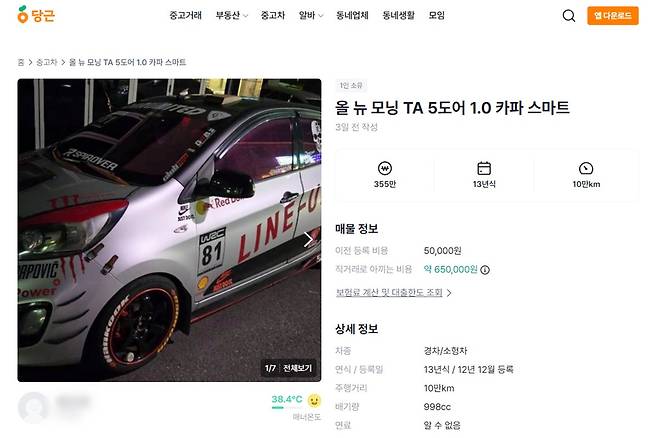Click the won price icon above 355만
This screenshot has height=438, width=658.
[x=384, y=168]
